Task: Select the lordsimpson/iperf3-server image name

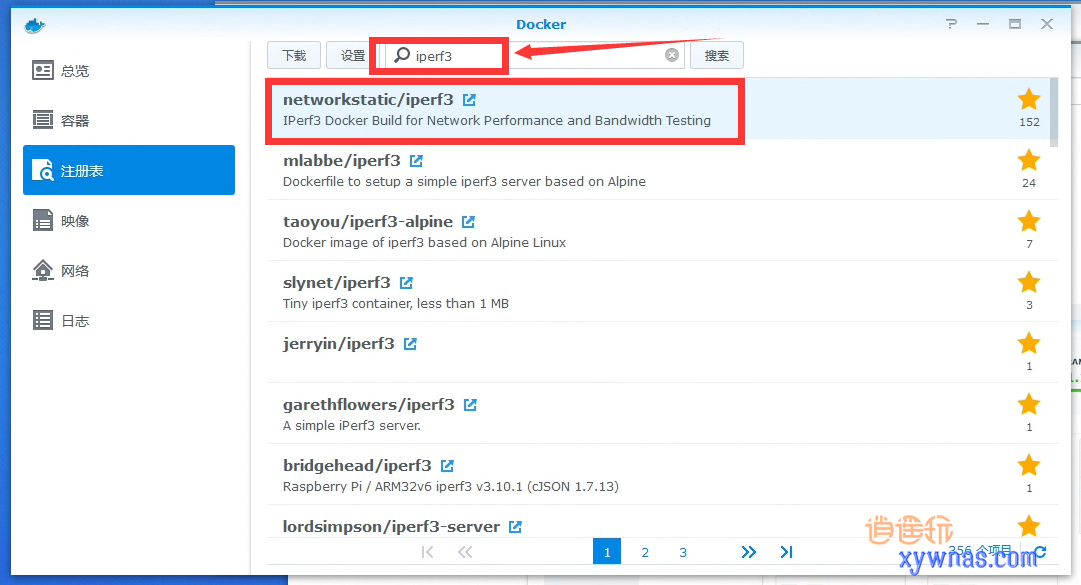Action: 391,526
